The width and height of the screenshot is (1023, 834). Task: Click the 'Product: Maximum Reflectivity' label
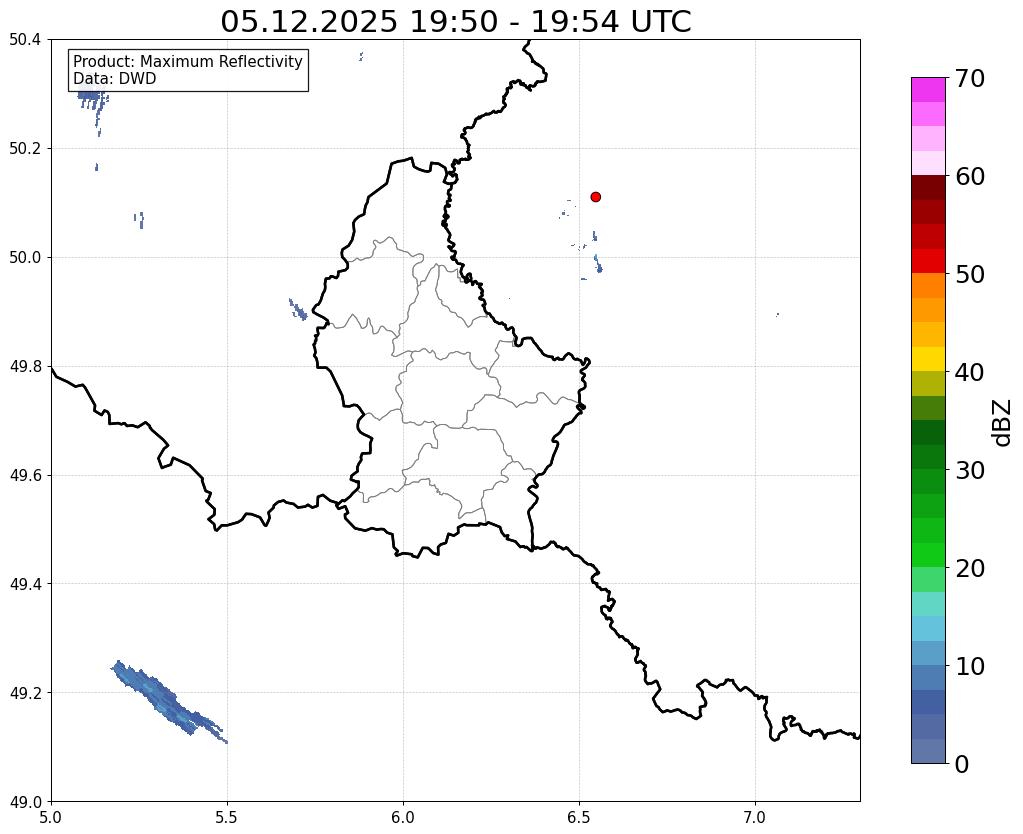coord(188,61)
